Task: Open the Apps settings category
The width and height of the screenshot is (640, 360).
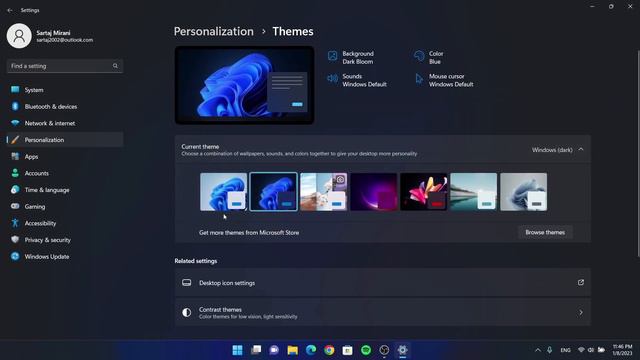Action: click(65, 156)
